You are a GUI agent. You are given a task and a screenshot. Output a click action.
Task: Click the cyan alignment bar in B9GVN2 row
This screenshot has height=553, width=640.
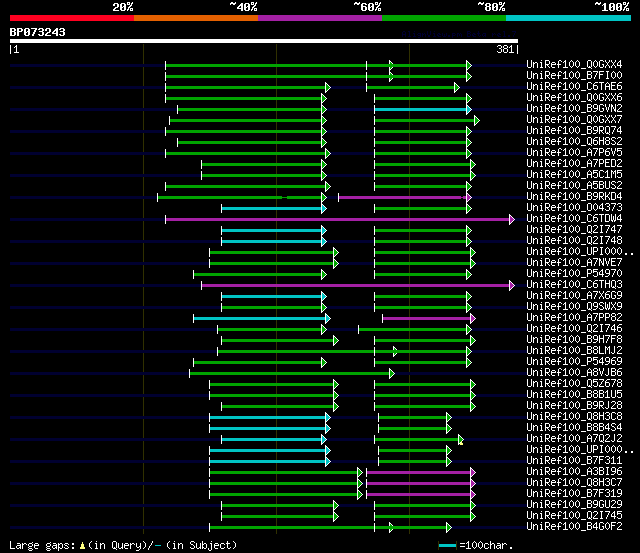point(423,109)
